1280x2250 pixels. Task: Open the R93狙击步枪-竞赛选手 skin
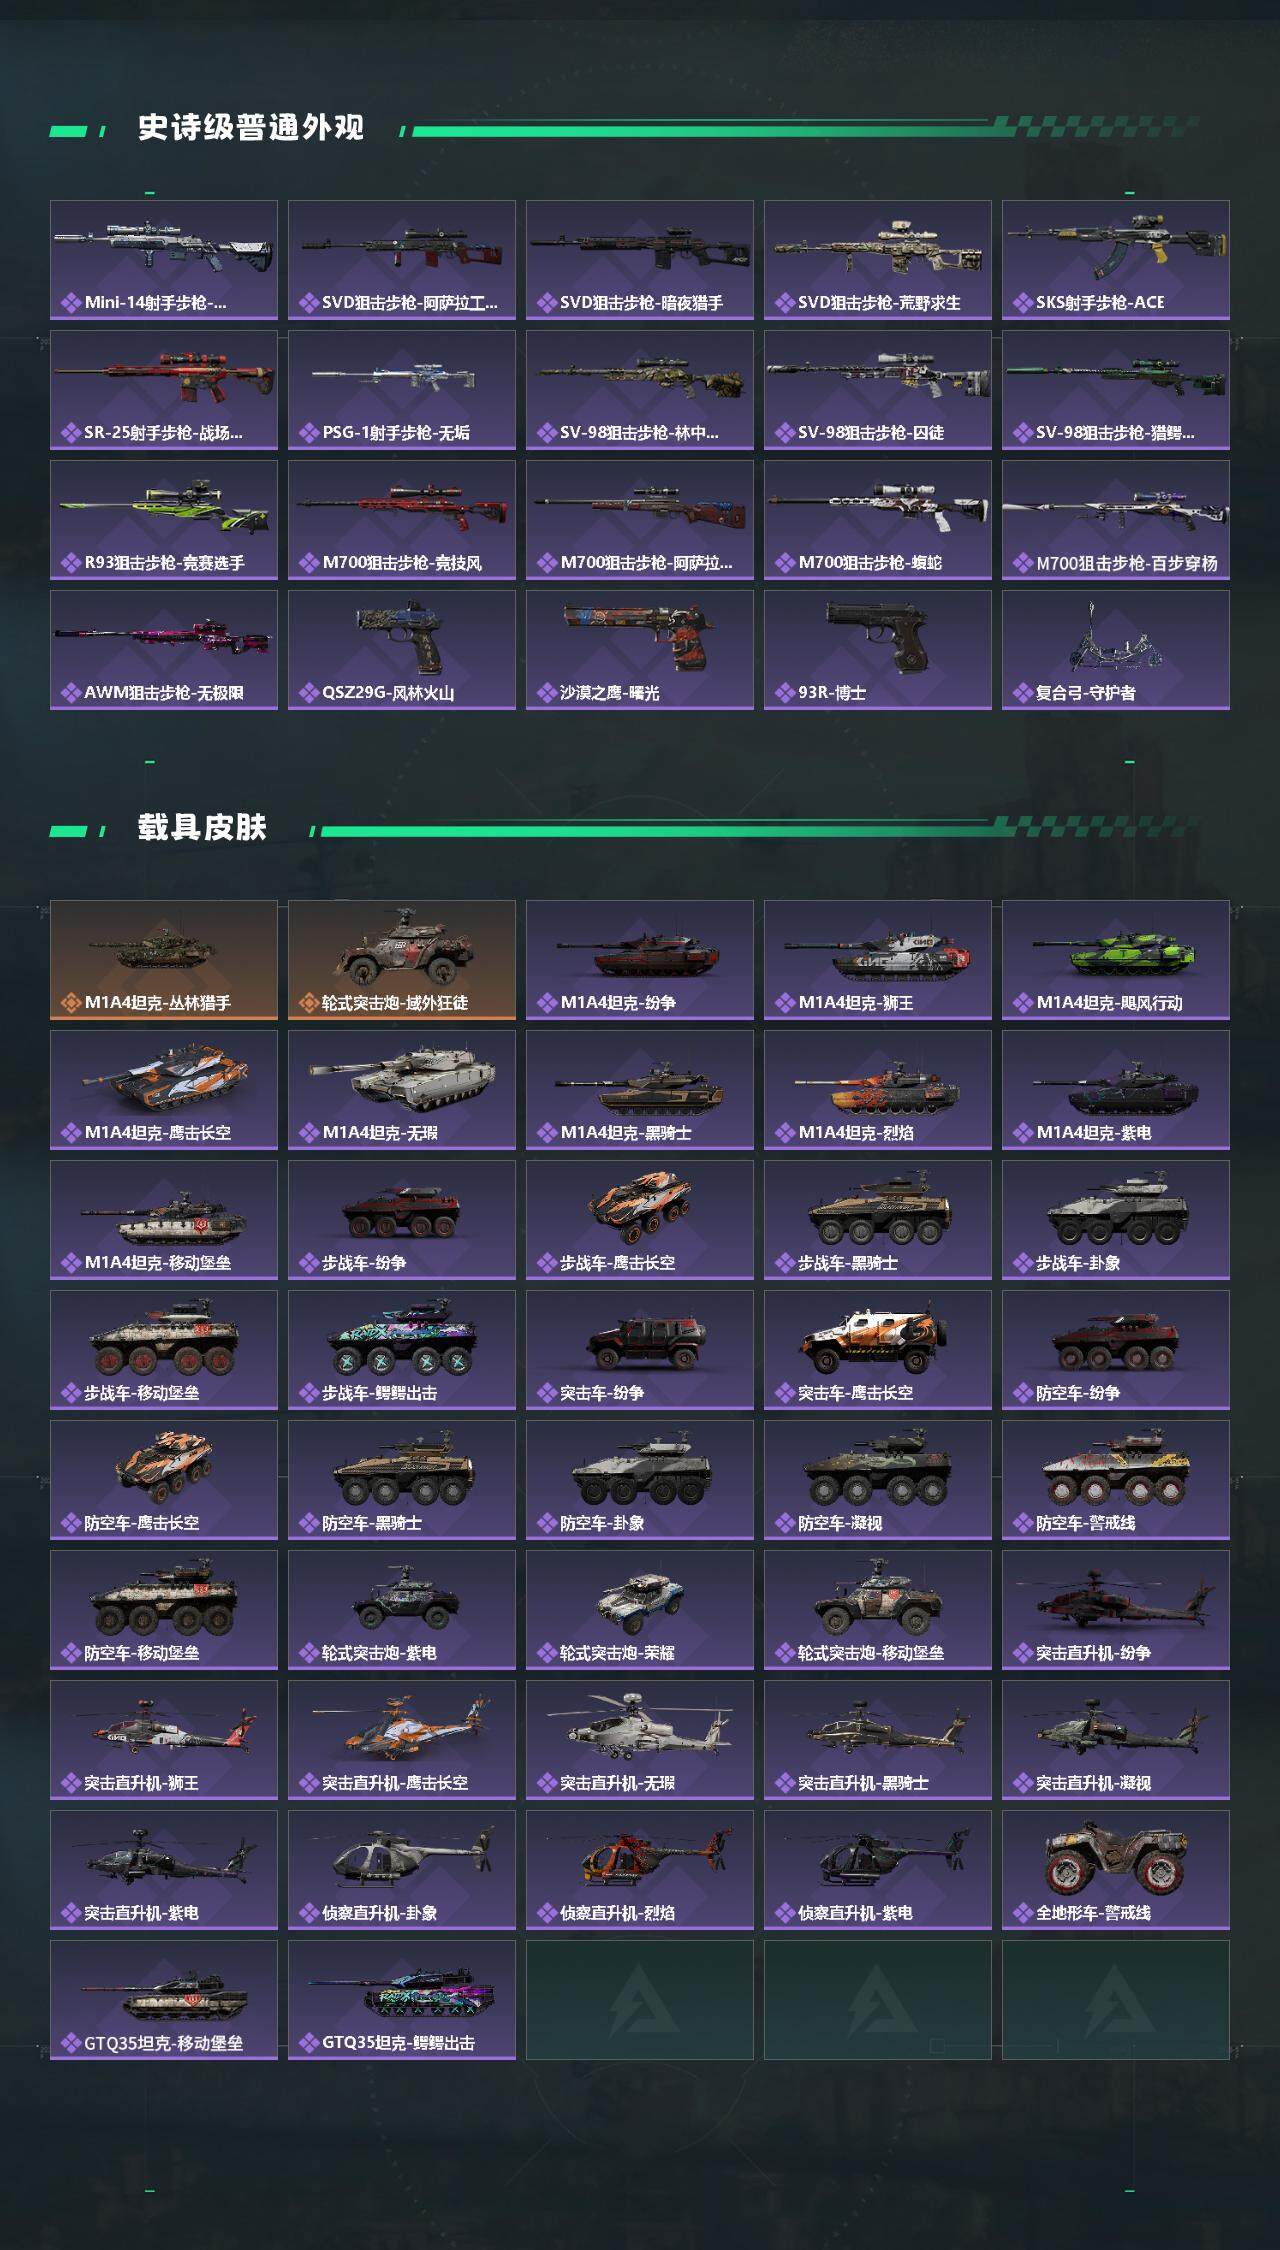164,520
